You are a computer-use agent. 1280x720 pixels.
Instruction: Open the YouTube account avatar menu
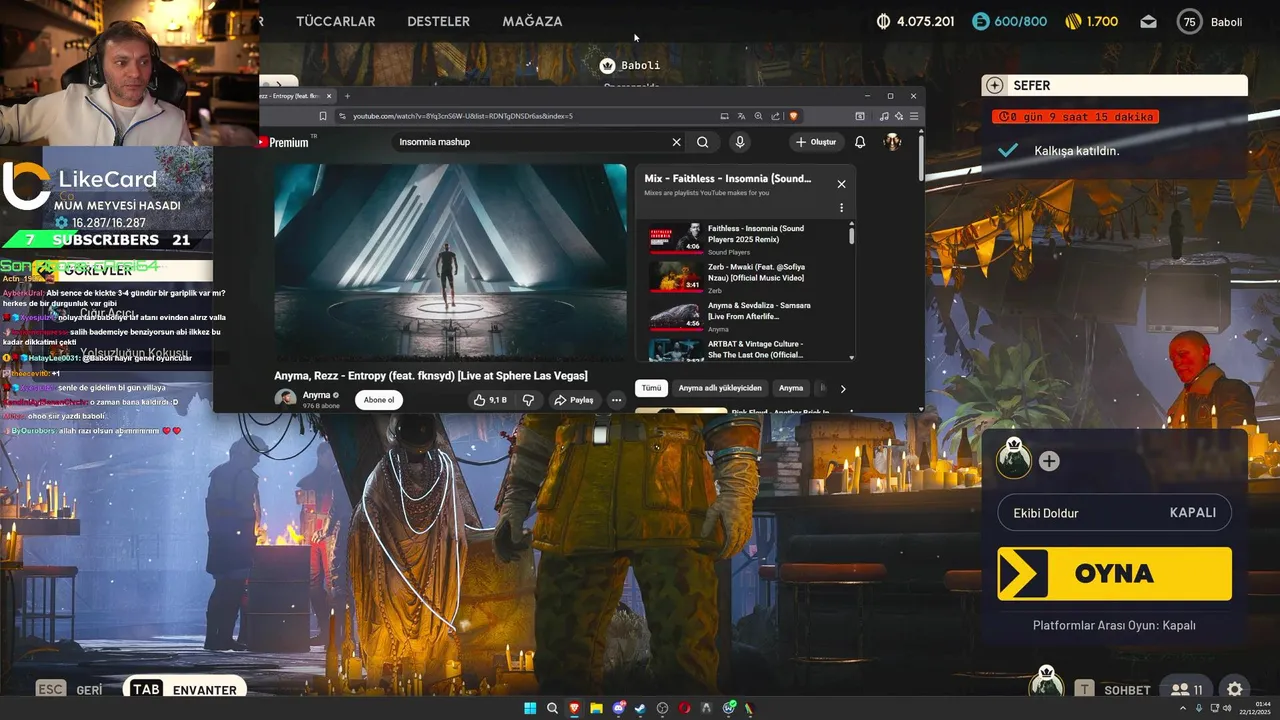click(x=892, y=142)
